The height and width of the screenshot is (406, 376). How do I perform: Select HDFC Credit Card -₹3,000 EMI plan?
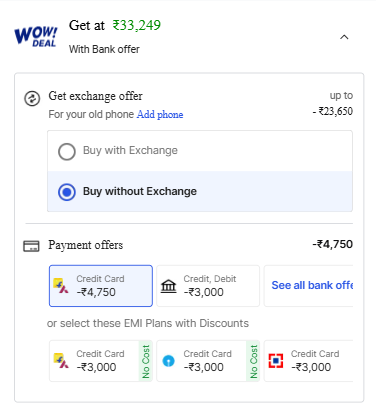point(308,361)
